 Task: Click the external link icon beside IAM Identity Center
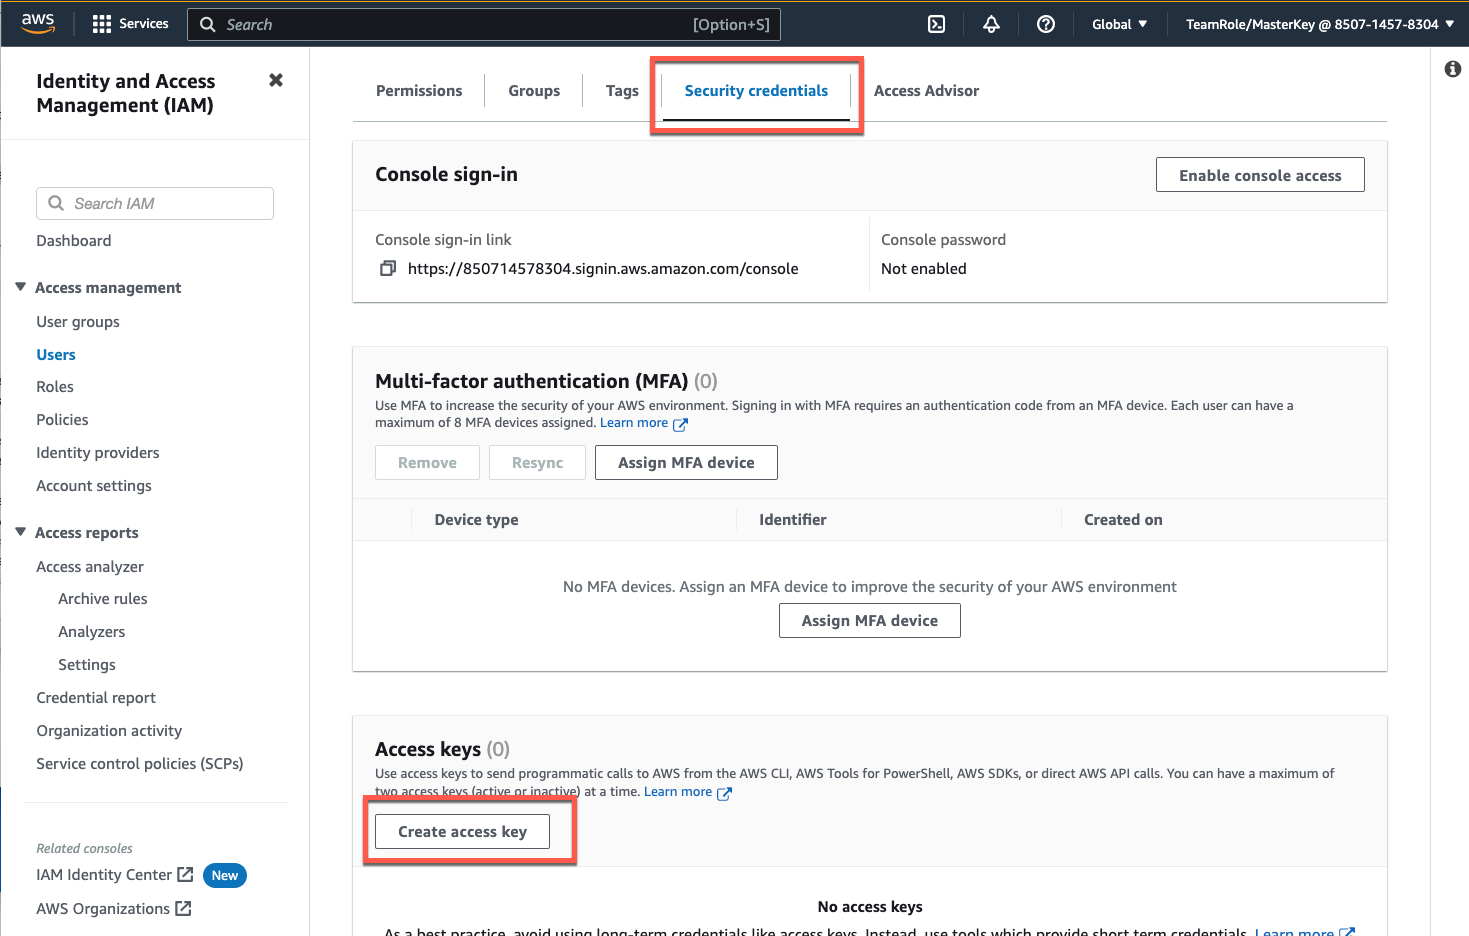(x=185, y=875)
